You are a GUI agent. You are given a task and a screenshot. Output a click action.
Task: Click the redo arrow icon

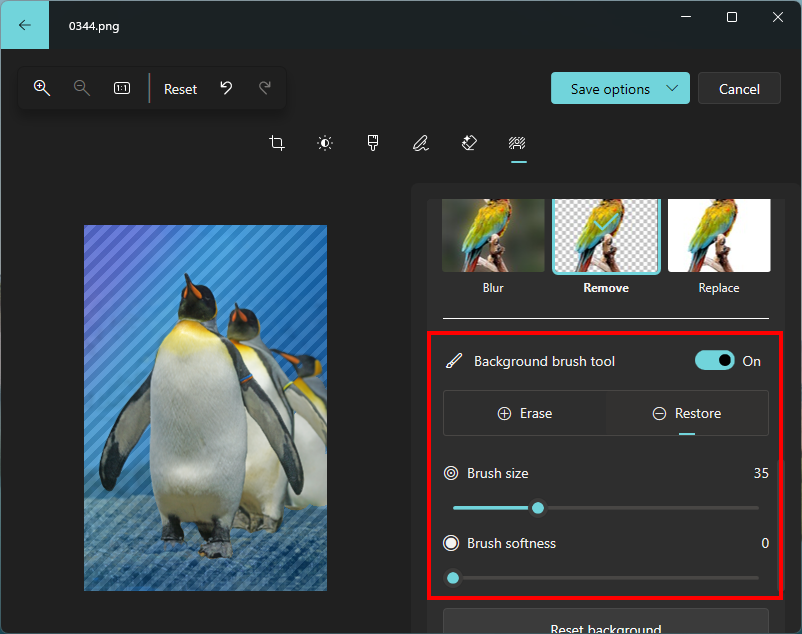(265, 88)
